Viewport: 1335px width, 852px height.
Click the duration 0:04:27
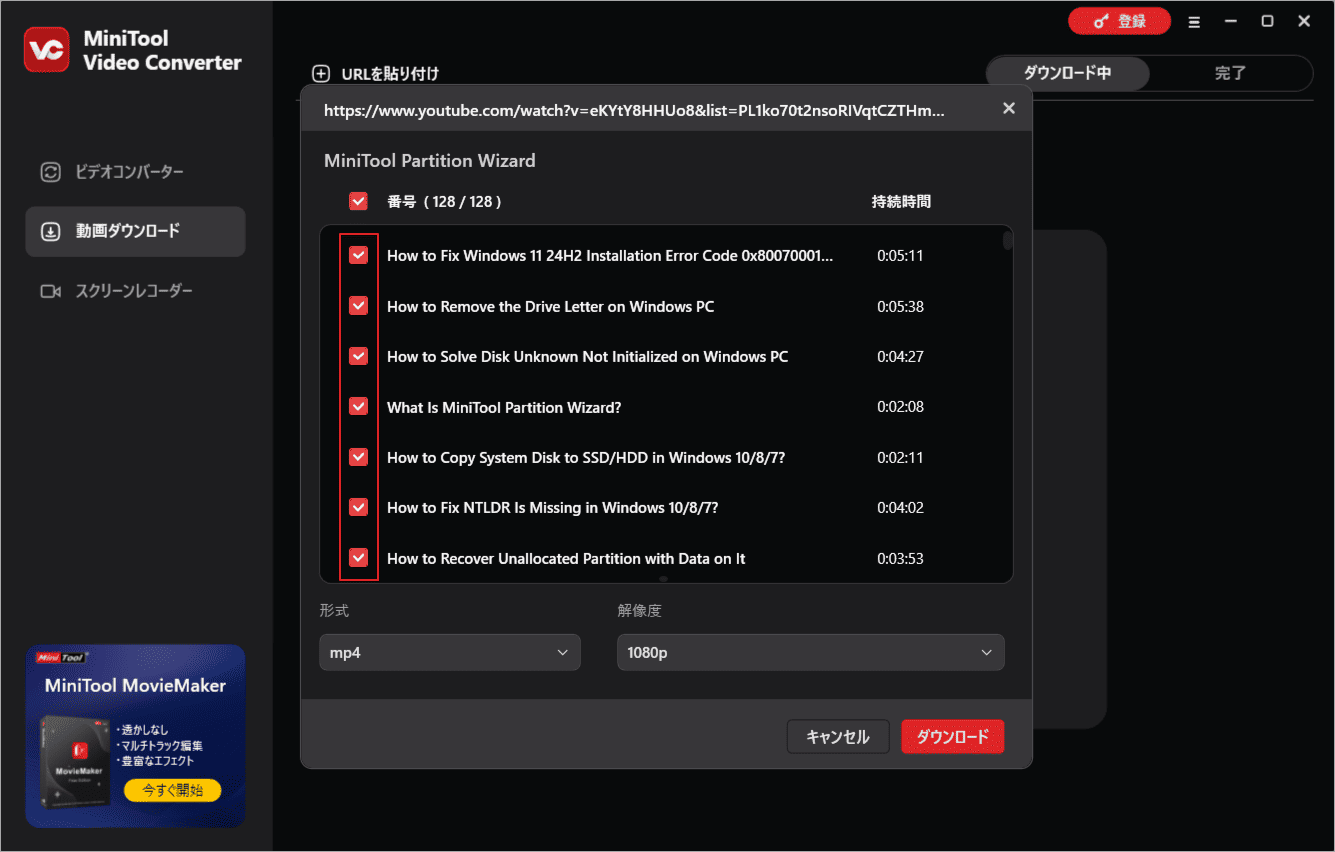[900, 357]
